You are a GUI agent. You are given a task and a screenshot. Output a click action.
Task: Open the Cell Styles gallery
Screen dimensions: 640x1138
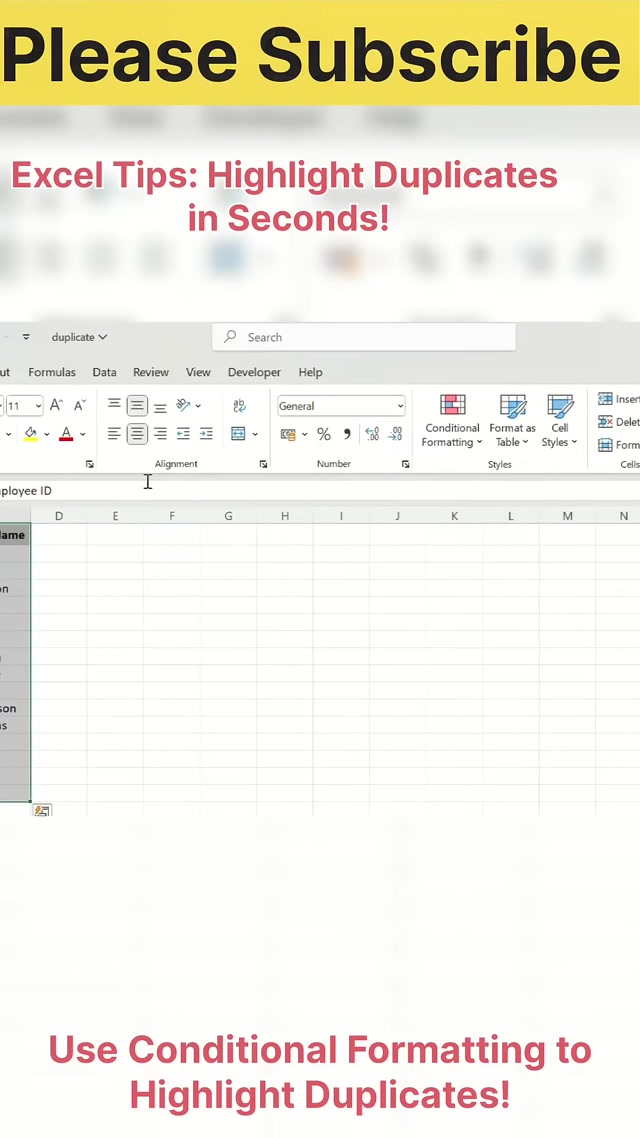coord(560,420)
